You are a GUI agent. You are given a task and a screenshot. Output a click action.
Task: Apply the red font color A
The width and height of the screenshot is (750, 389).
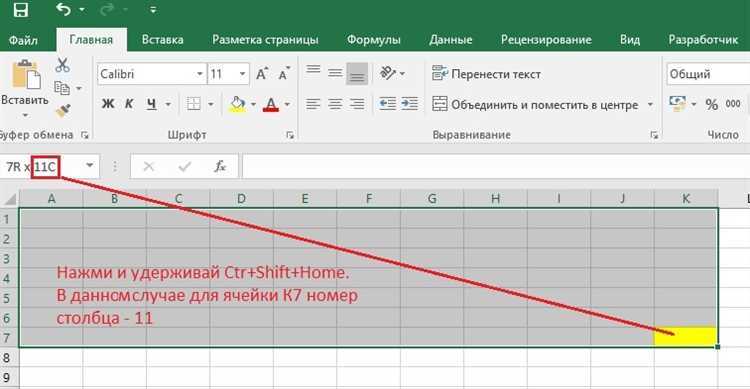271,104
